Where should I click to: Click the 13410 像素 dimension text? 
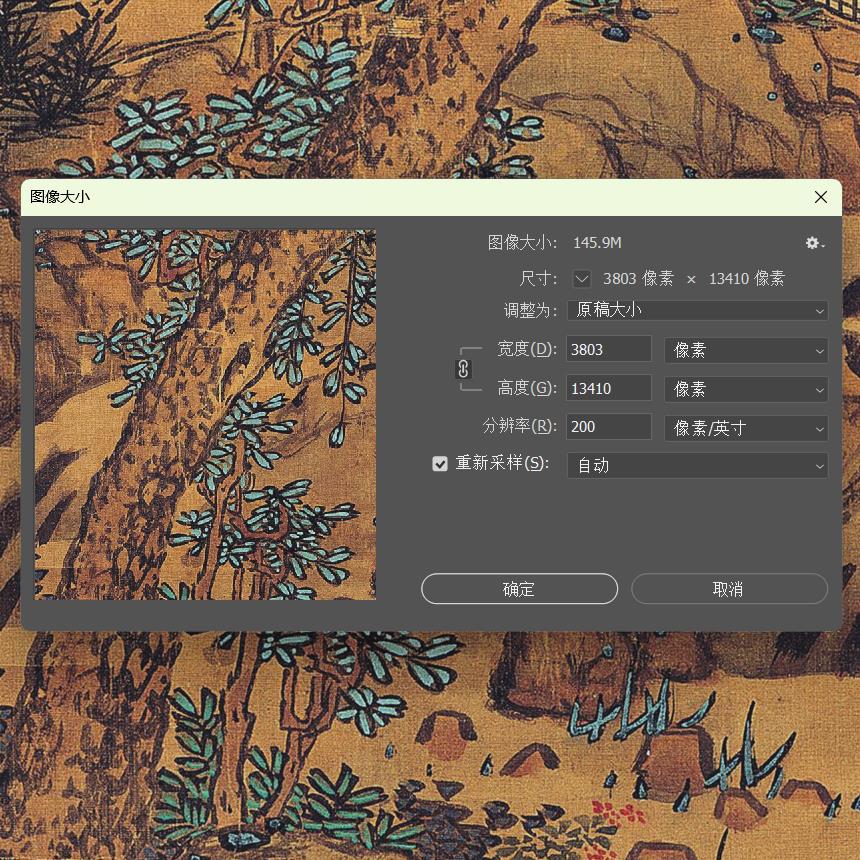746,279
